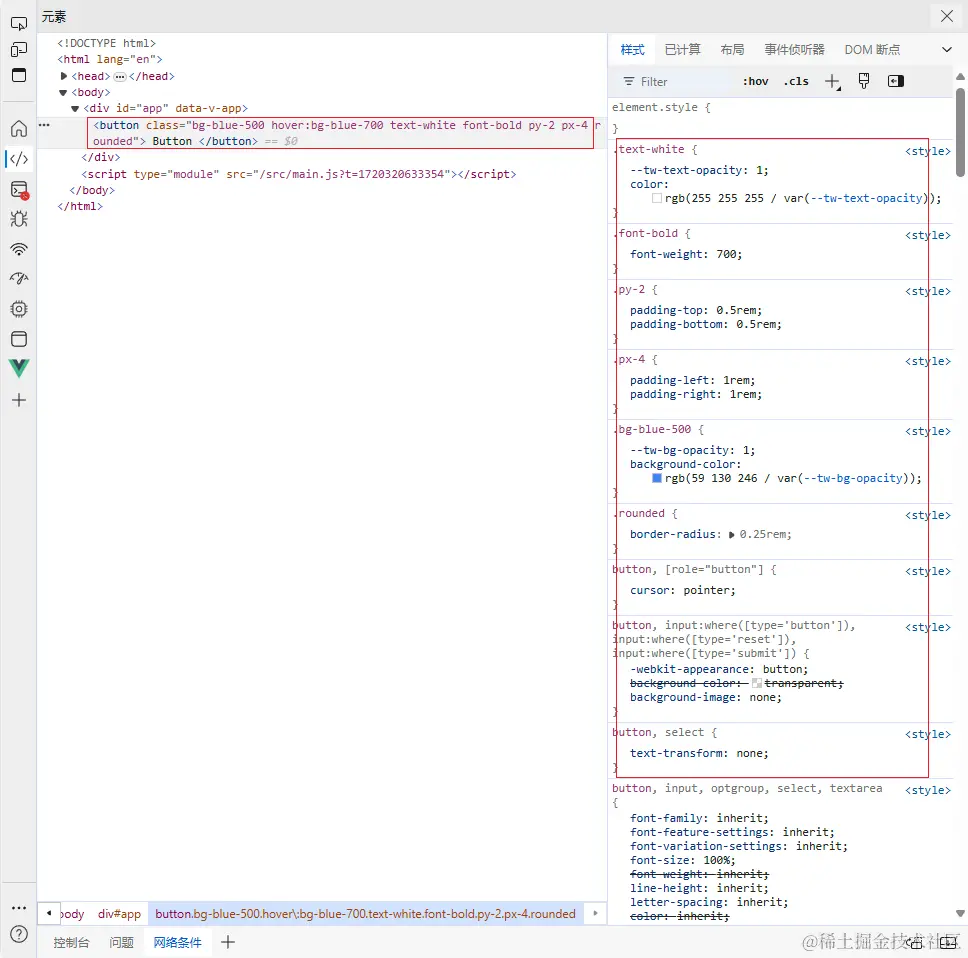Close the DevTools panel with X
The width and height of the screenshot is (968, 958).
click(x=946, y=16)
